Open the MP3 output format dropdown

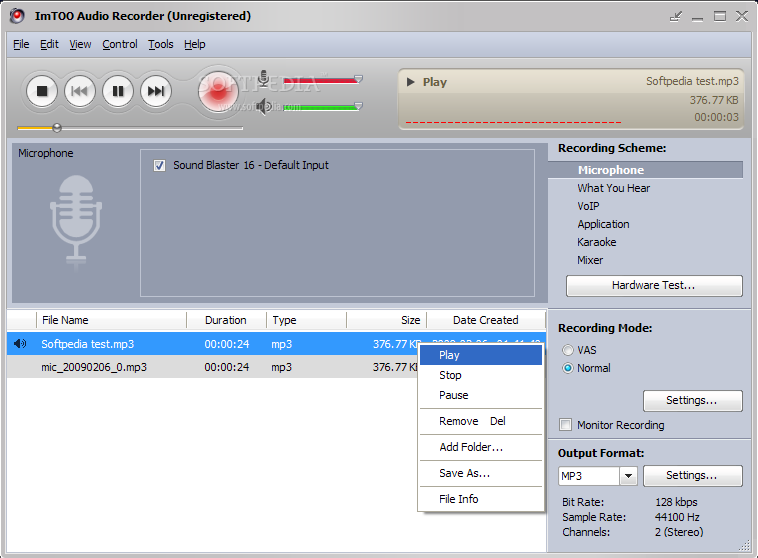point(628,476)
